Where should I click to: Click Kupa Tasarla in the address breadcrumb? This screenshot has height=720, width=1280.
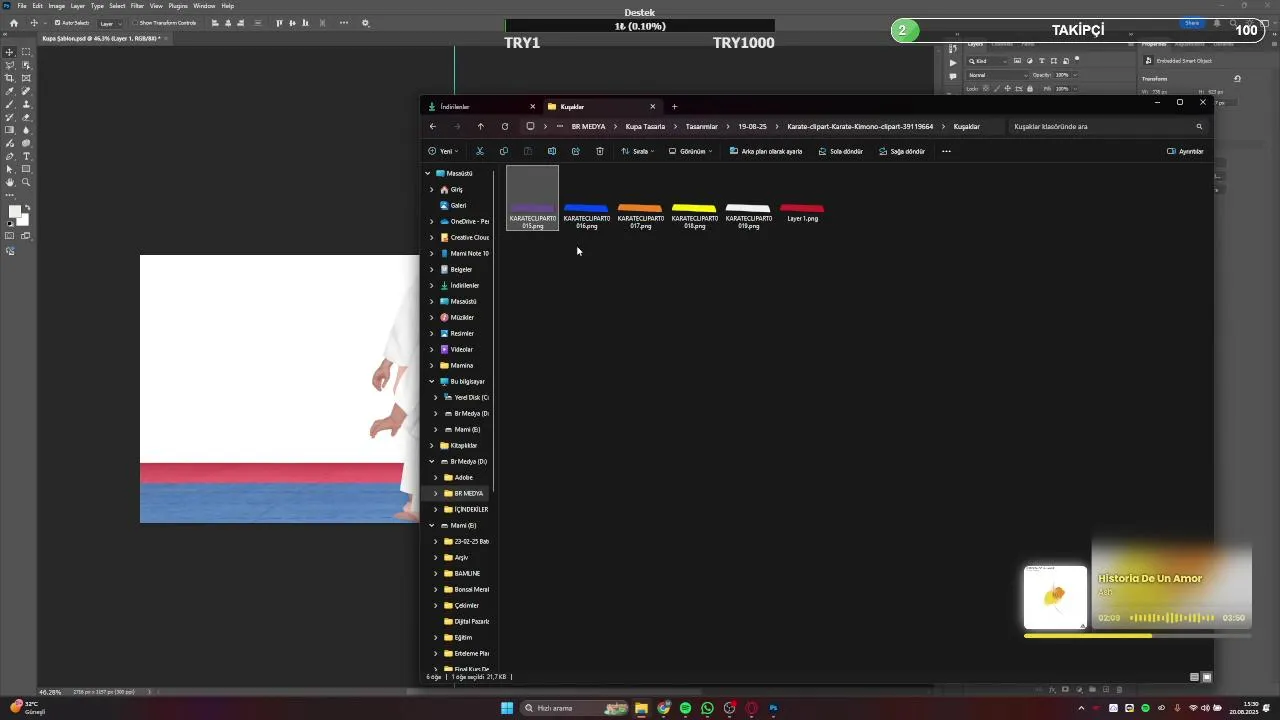click(x=645, y=127)
